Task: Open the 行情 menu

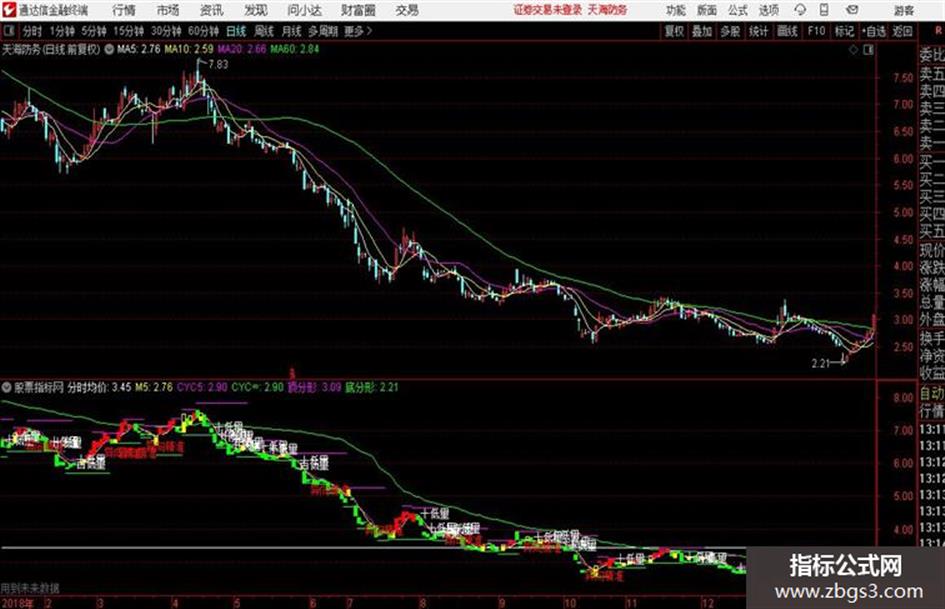Action: click(x=124, y=10)
